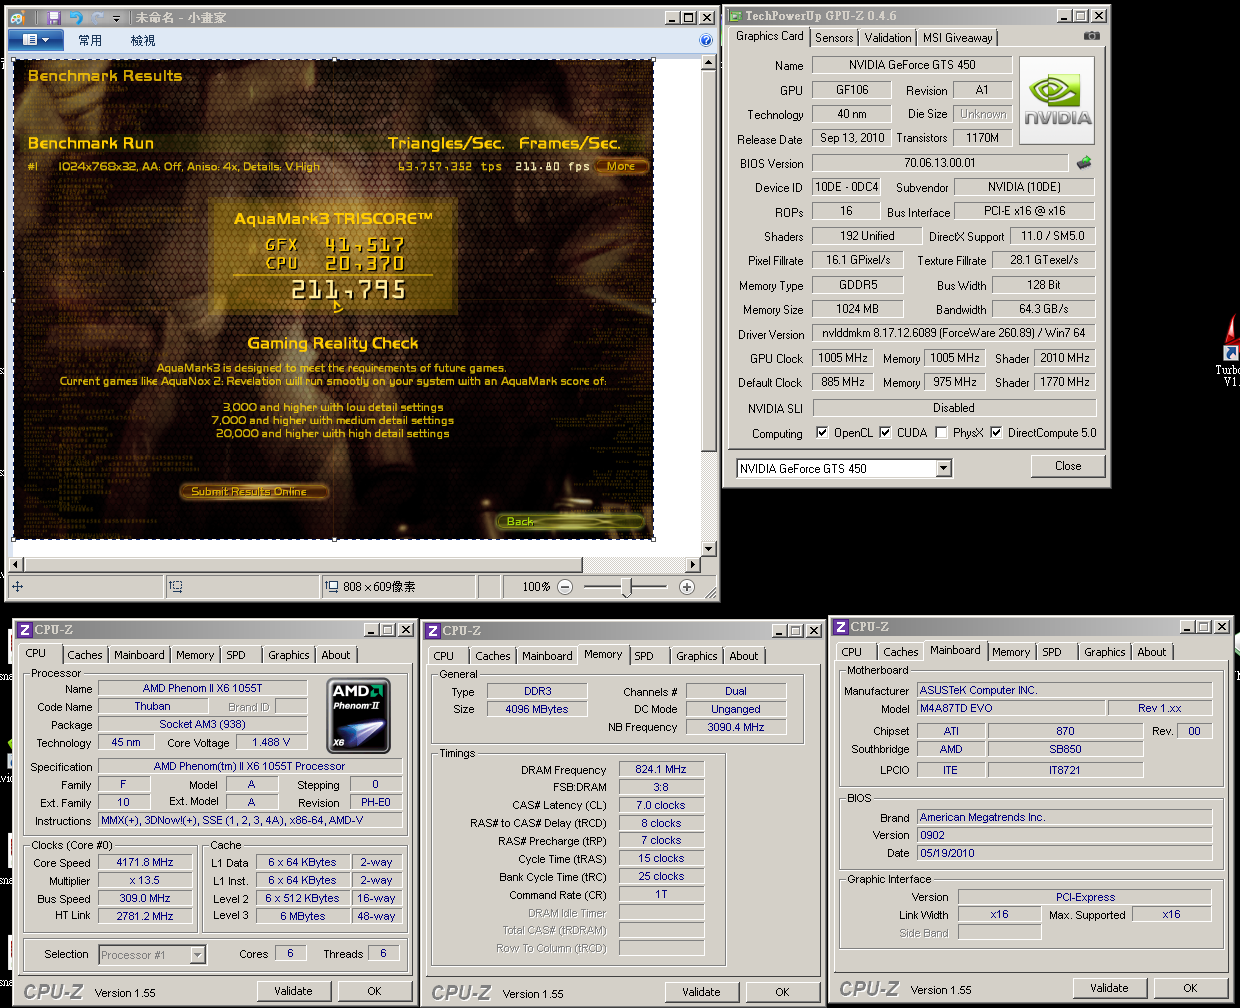Click the cursor position icon in Paint status bar
Screen dimensions: 1240x1008
coord(17,587)
